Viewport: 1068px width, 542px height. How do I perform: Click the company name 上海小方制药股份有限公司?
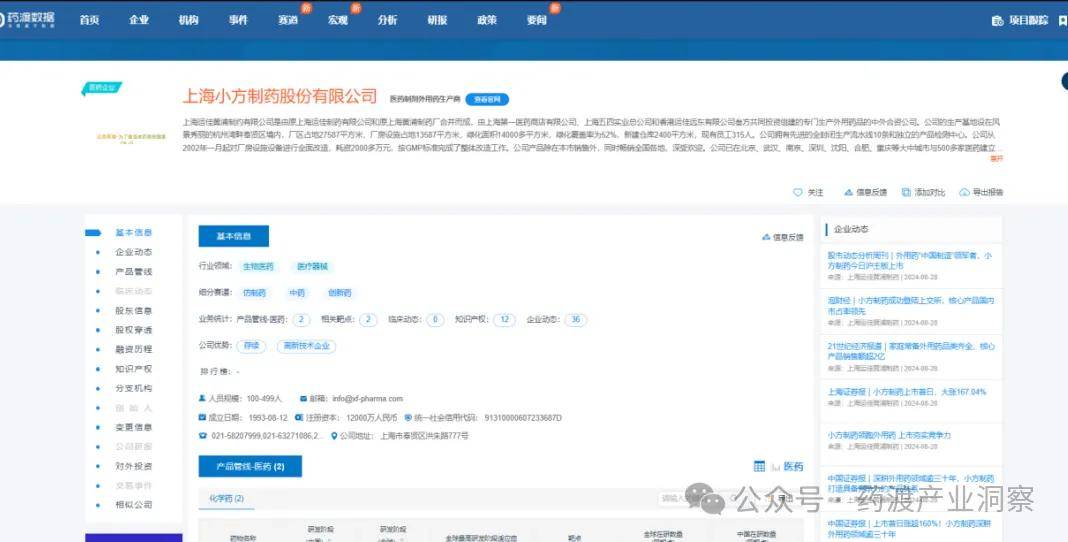click(280, 96)
